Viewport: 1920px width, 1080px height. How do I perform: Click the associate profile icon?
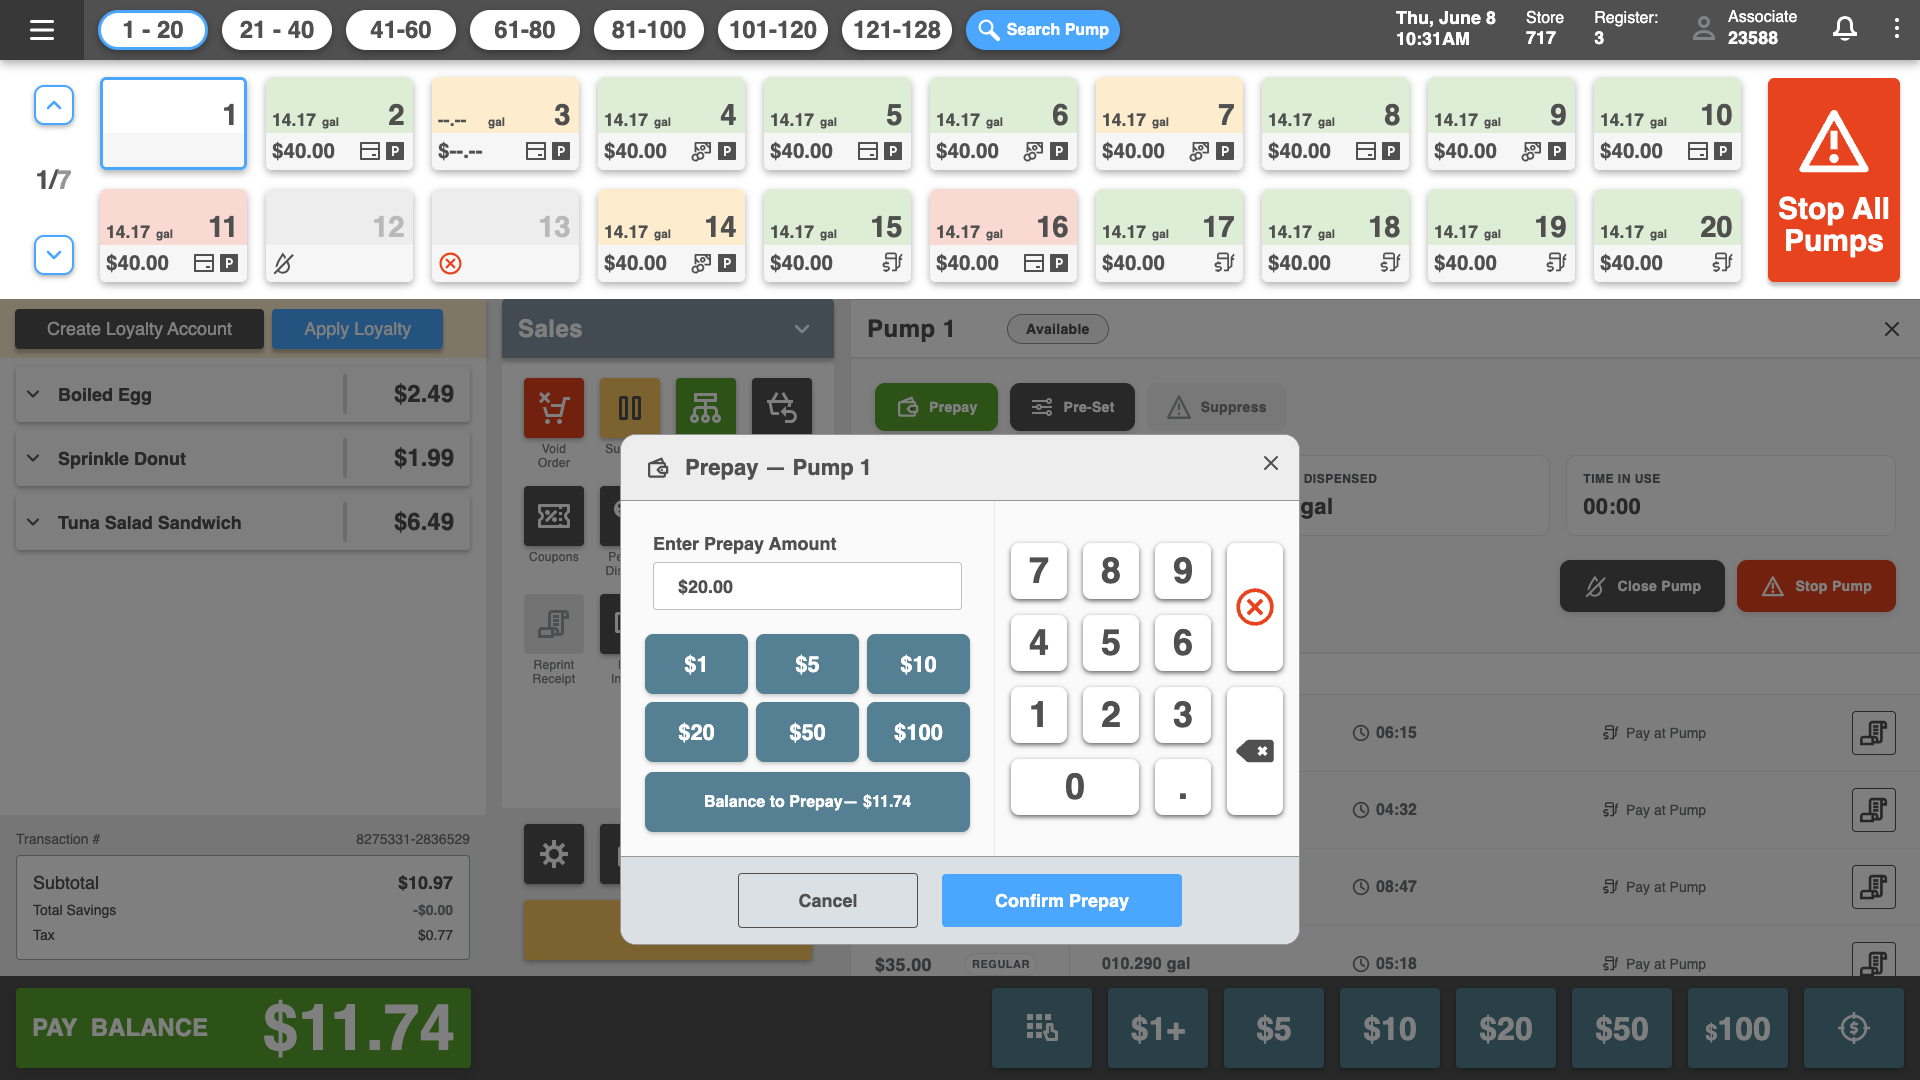tap(1703, 29)
